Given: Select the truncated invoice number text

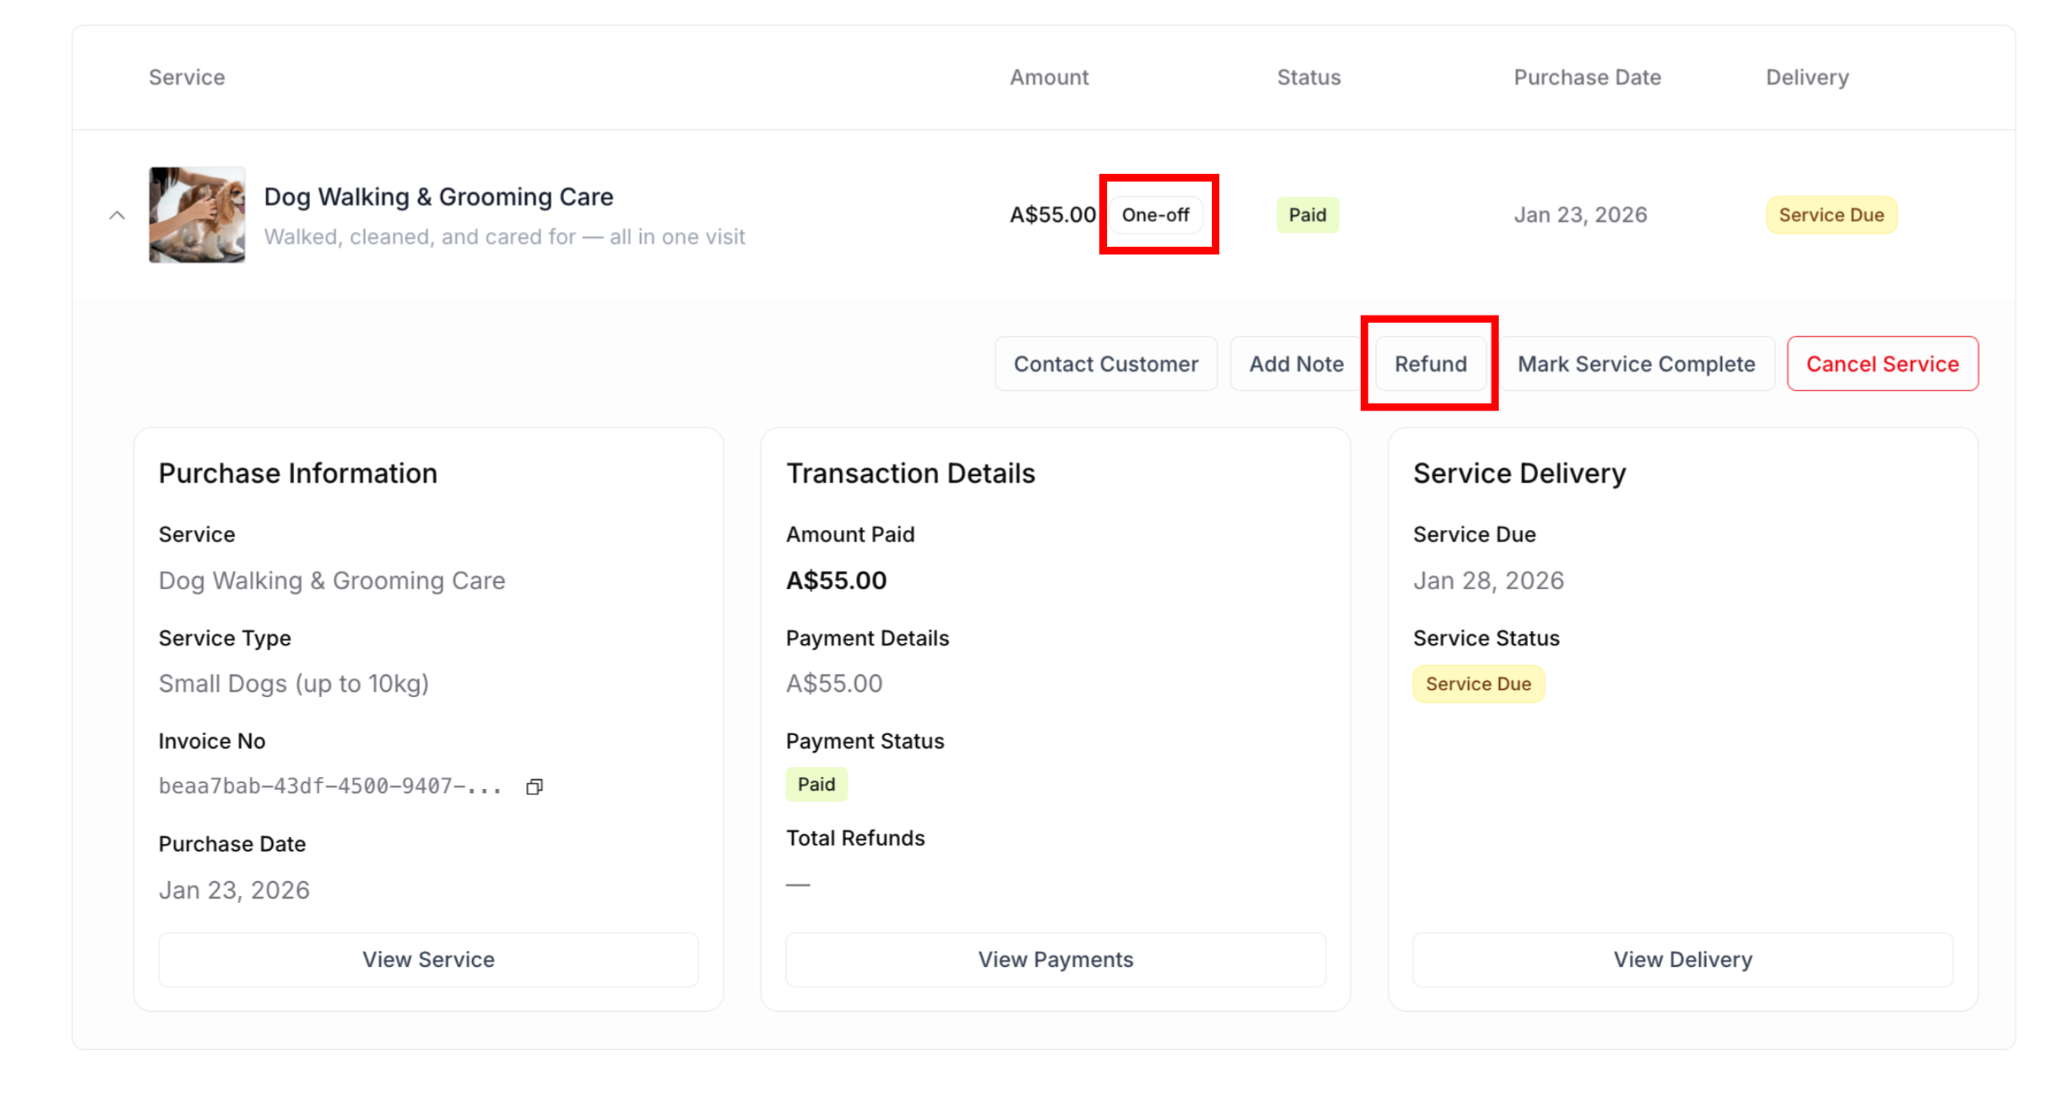Looking at the screenshot, I should click(330, 787).
